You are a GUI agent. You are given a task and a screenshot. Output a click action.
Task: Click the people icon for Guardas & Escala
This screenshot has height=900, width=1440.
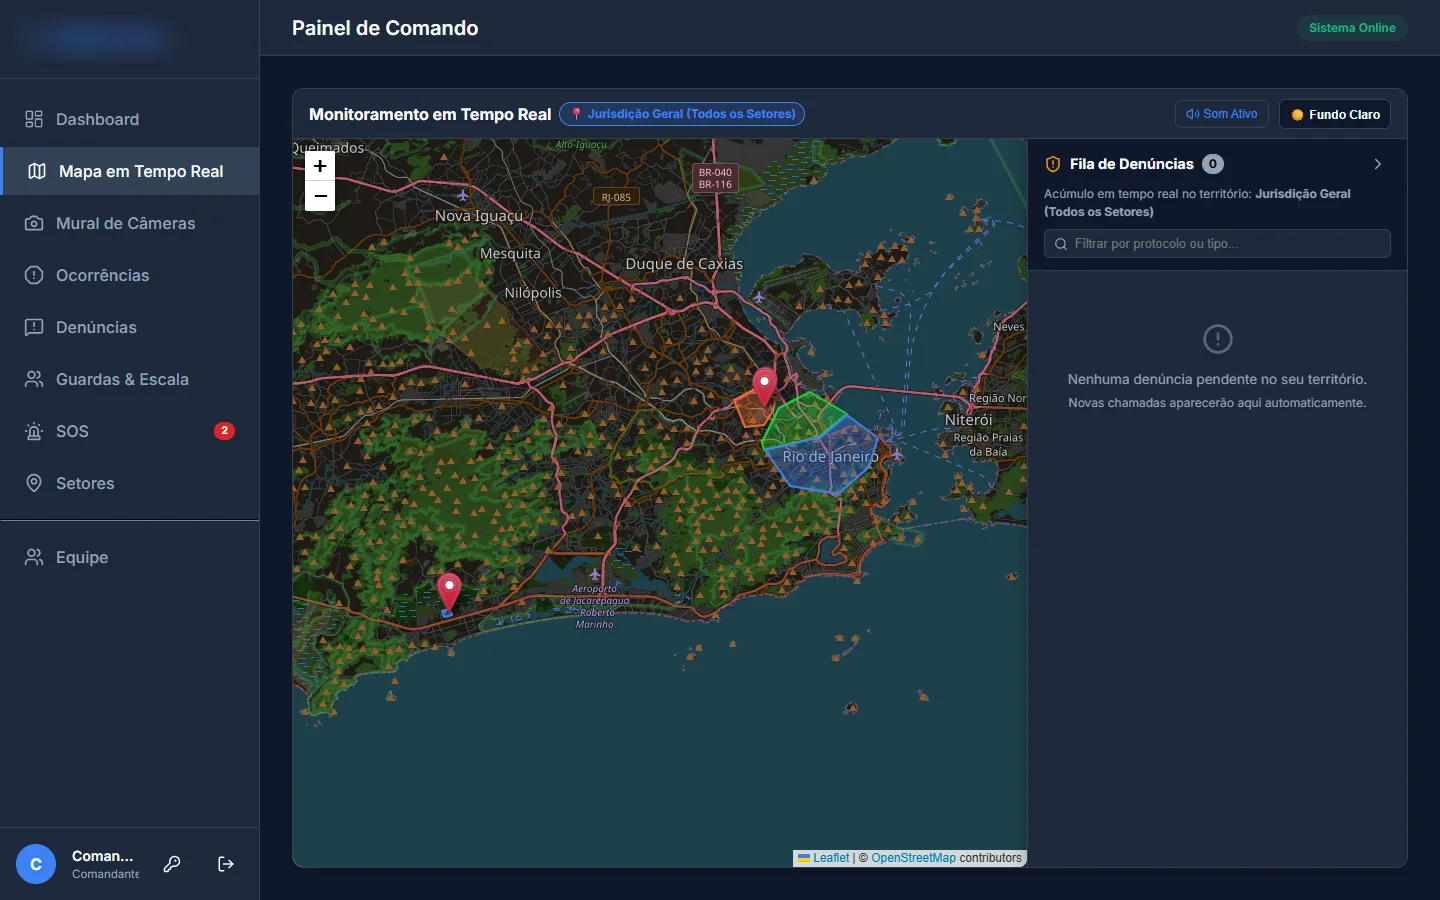pyautogui.click(x=34, y=379)
